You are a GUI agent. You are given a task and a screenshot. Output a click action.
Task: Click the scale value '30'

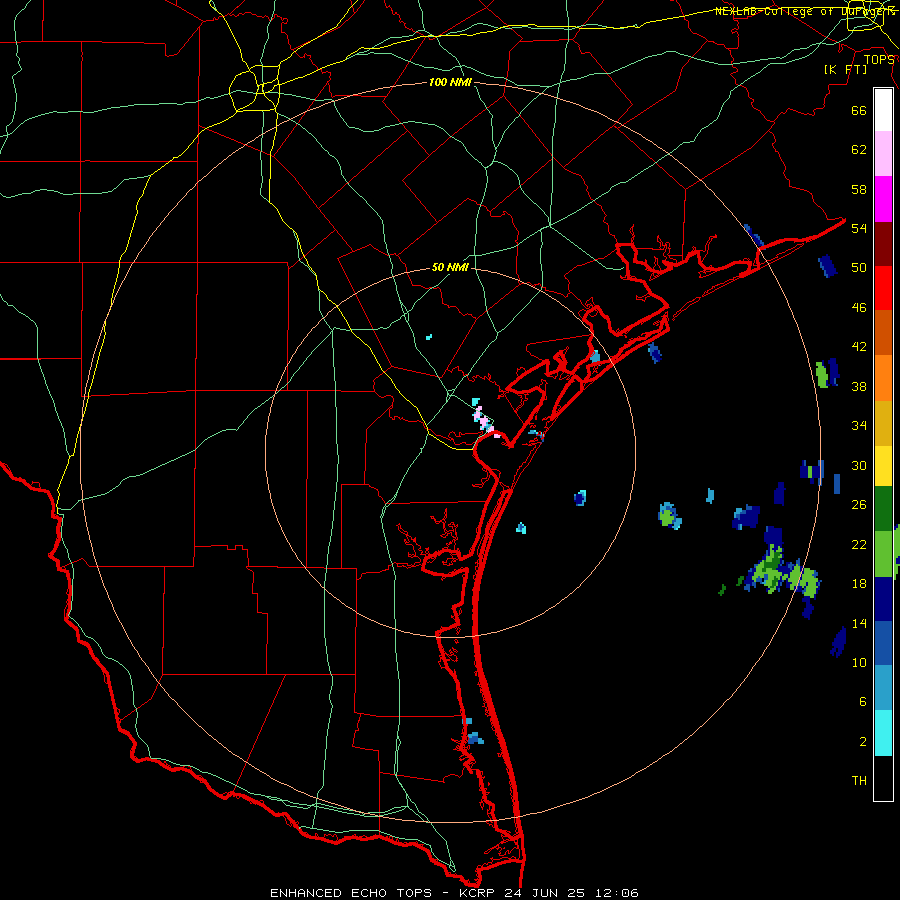pos(859,465)
